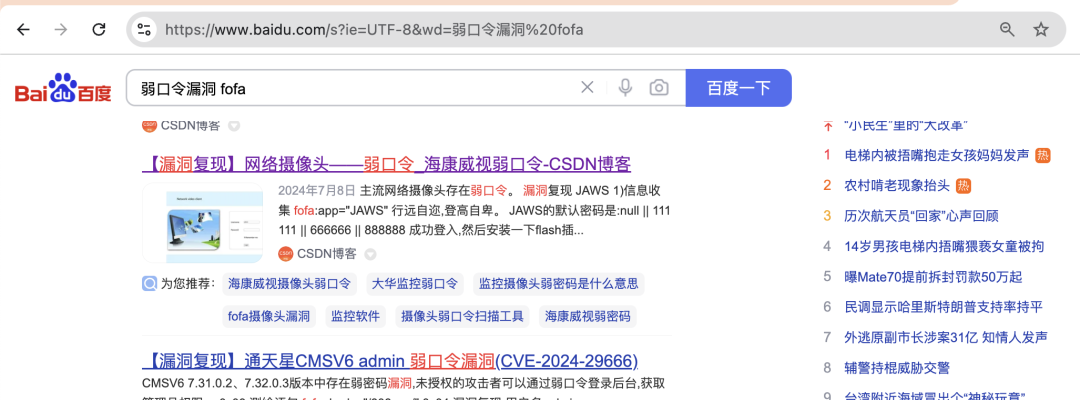1080x400 pixels.
Task: Click the 为您推荐 search icon
Action: click(x=149, y=283)
